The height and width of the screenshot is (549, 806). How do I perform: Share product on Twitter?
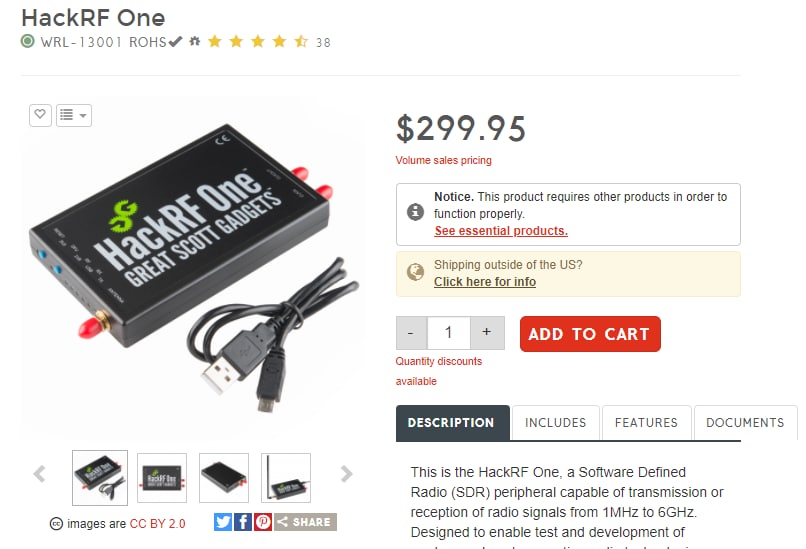pyautogui.click(x=223, y=522)
